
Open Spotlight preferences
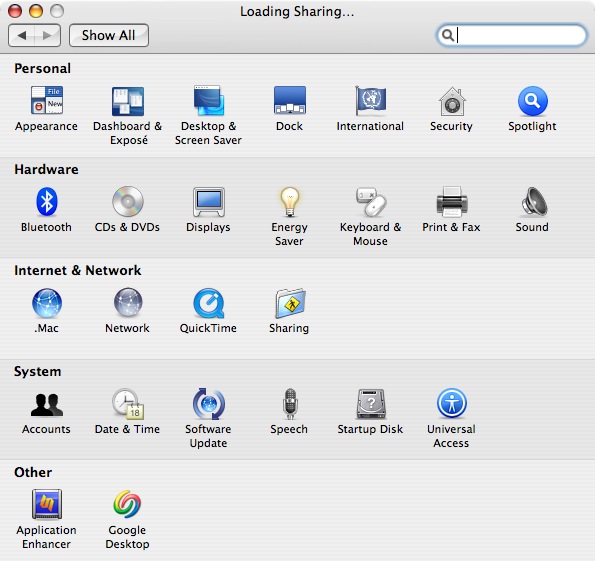click(532, 101)
